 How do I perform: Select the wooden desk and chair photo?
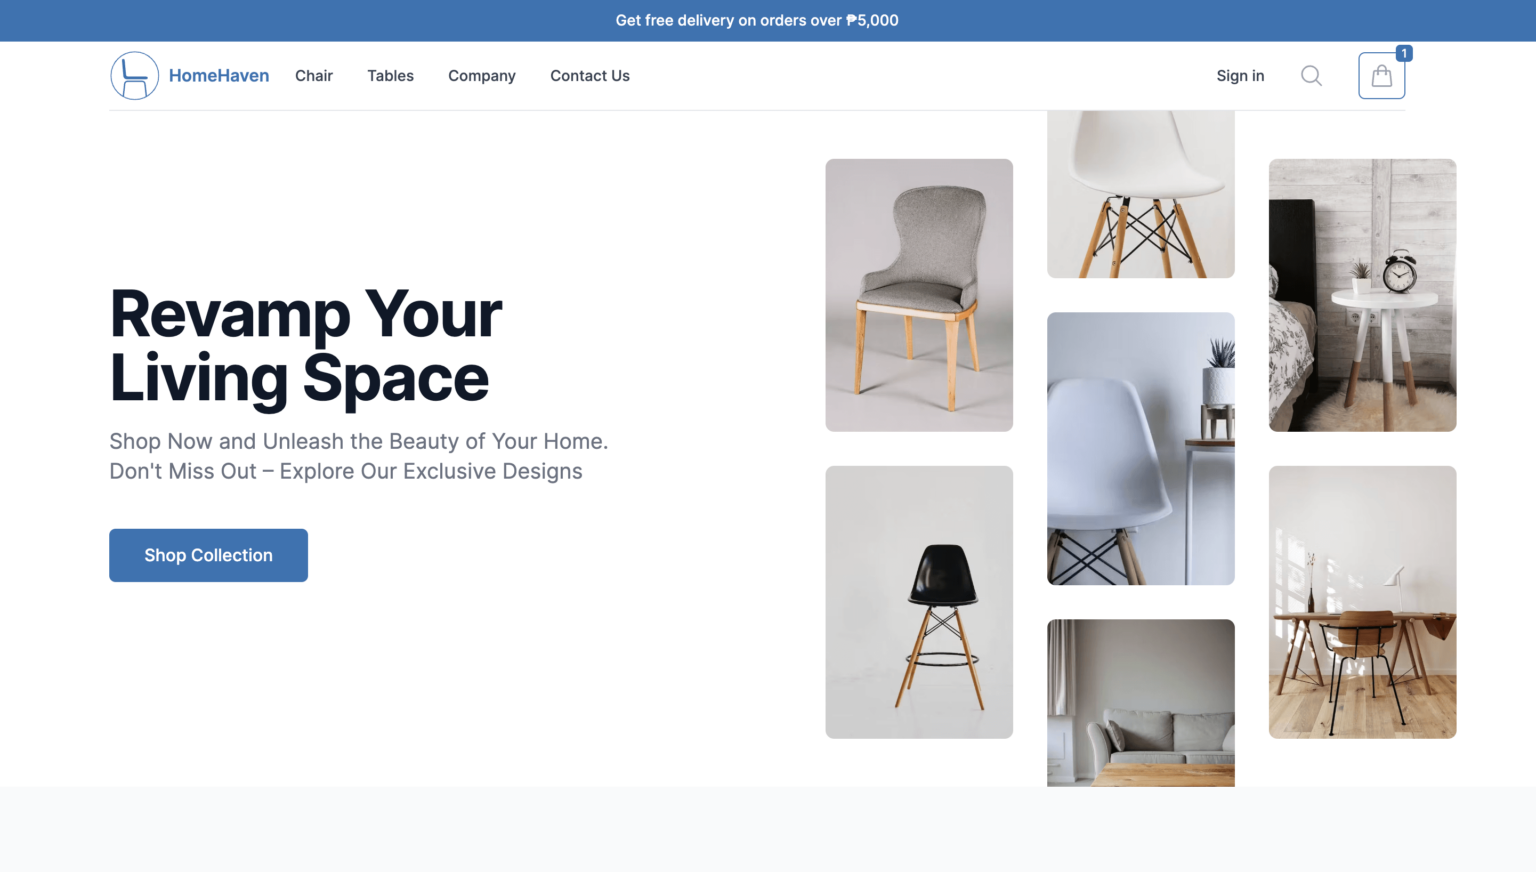1363,602
